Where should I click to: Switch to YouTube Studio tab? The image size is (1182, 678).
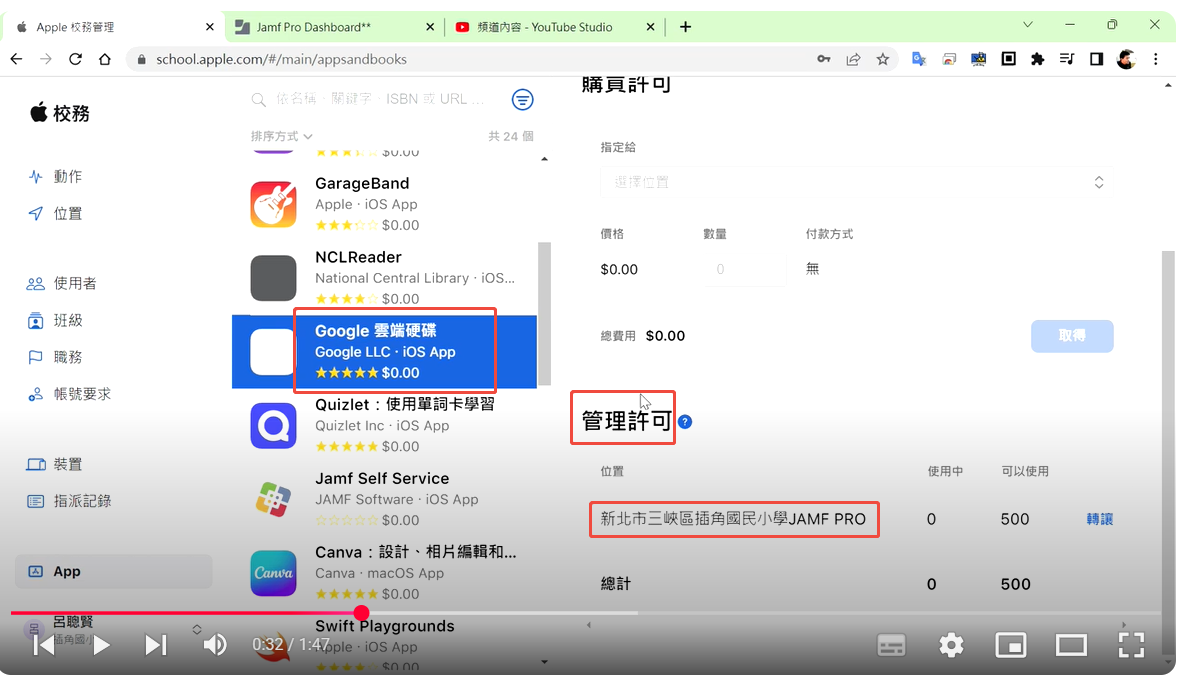pyautogui.click(x=554, y=27)
